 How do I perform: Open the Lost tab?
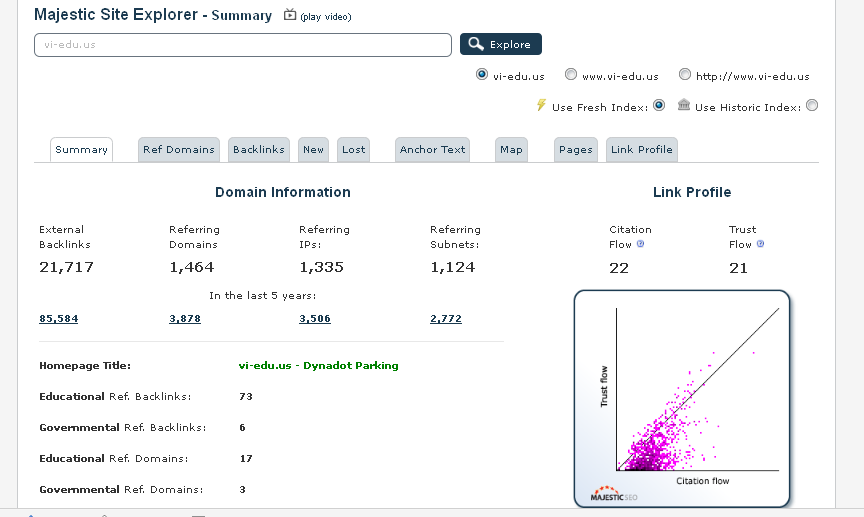pos(353,149)
